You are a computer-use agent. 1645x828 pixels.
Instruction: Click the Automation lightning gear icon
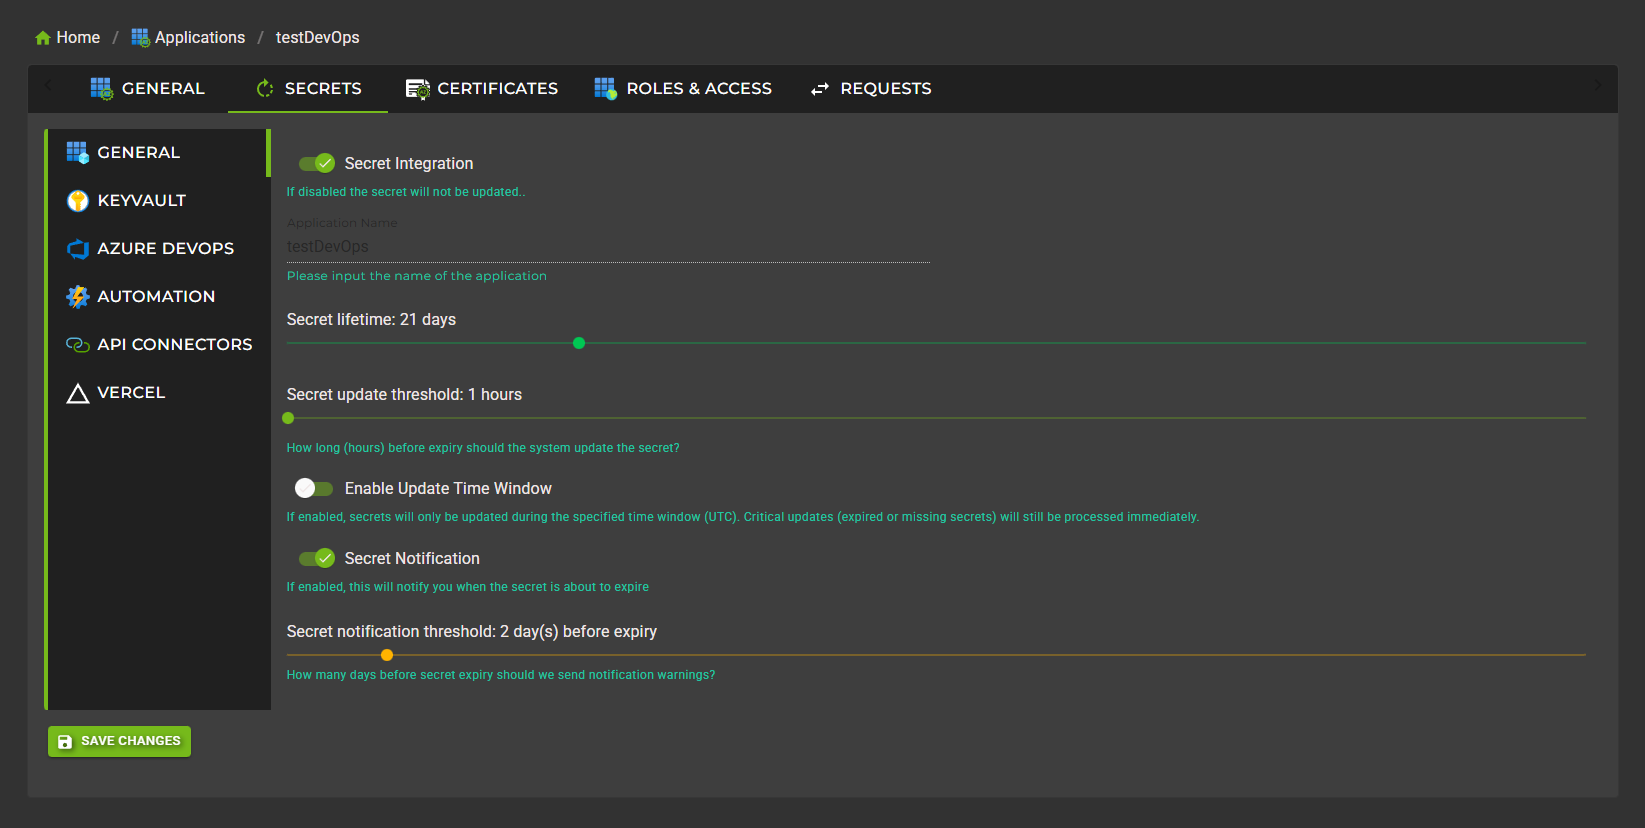coord(77,296)
